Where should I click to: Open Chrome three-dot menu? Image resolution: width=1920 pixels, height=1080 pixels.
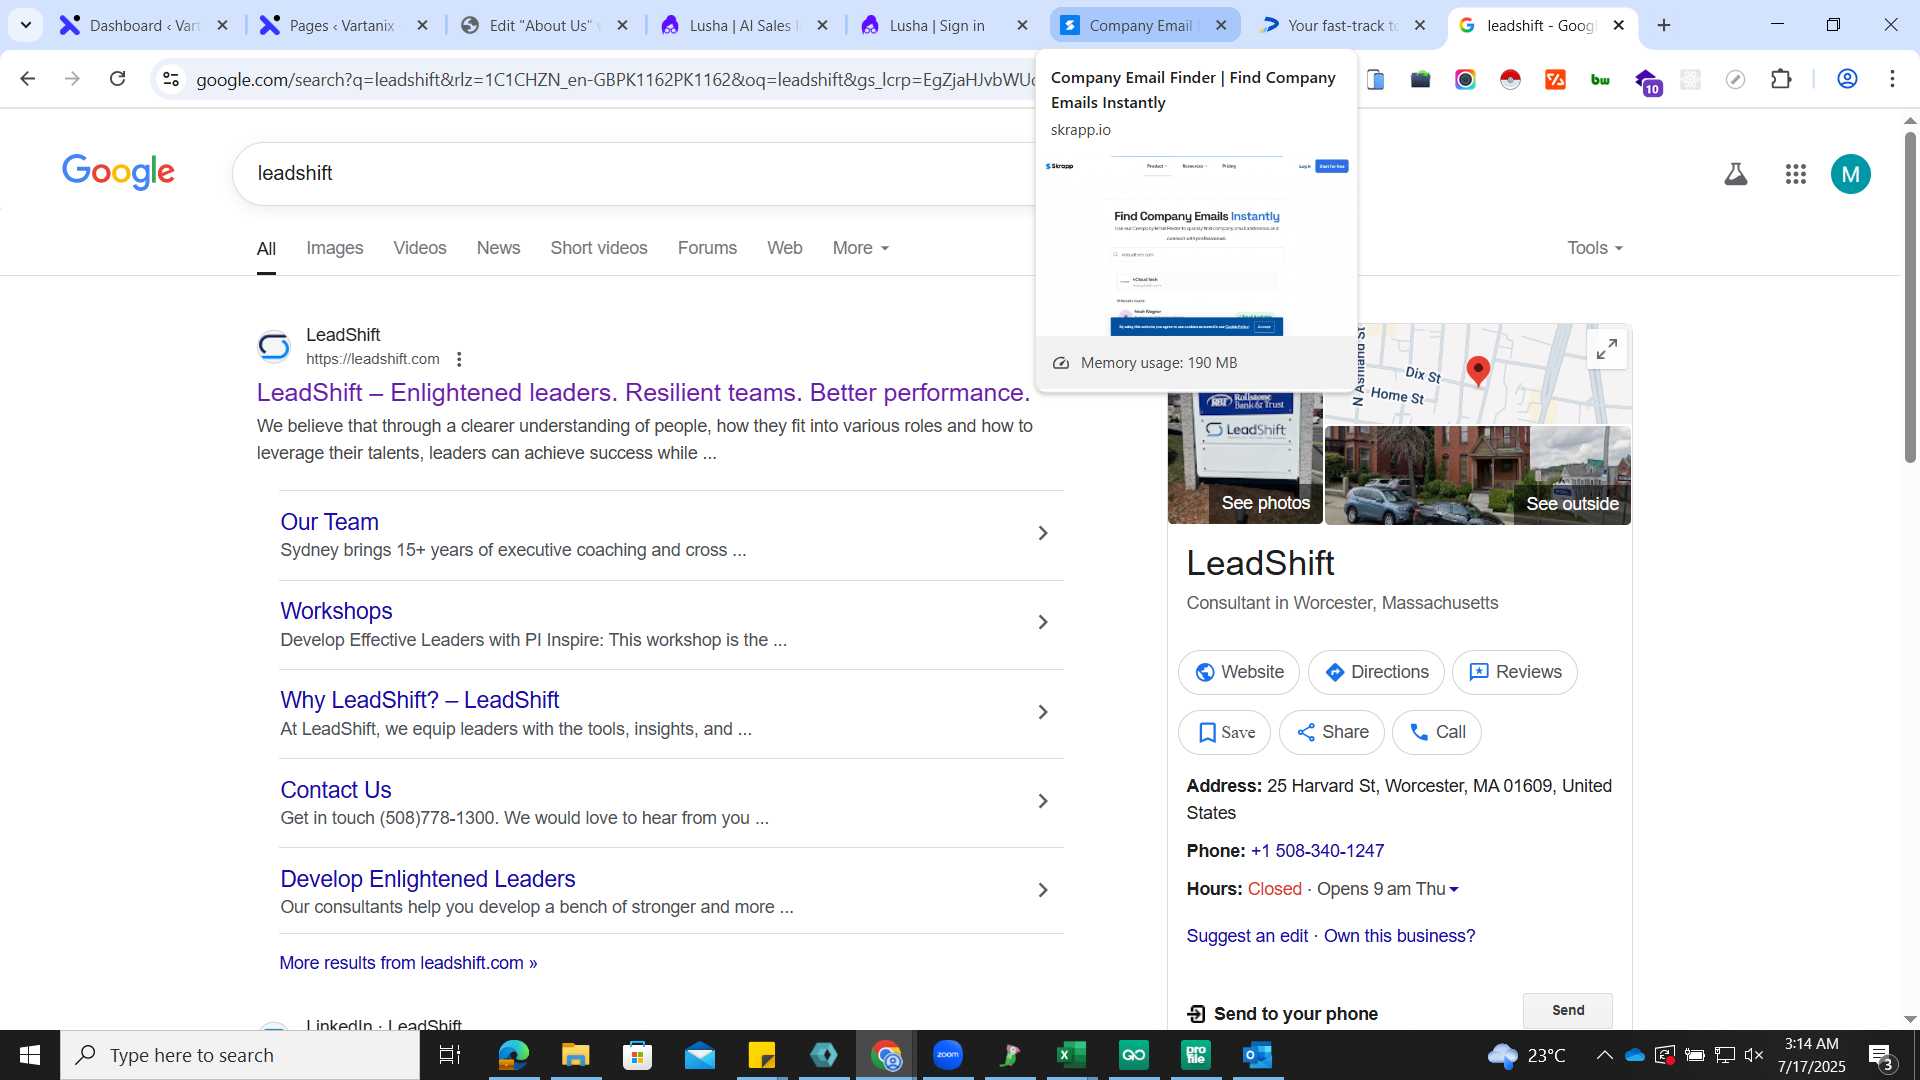point(1892,79)
